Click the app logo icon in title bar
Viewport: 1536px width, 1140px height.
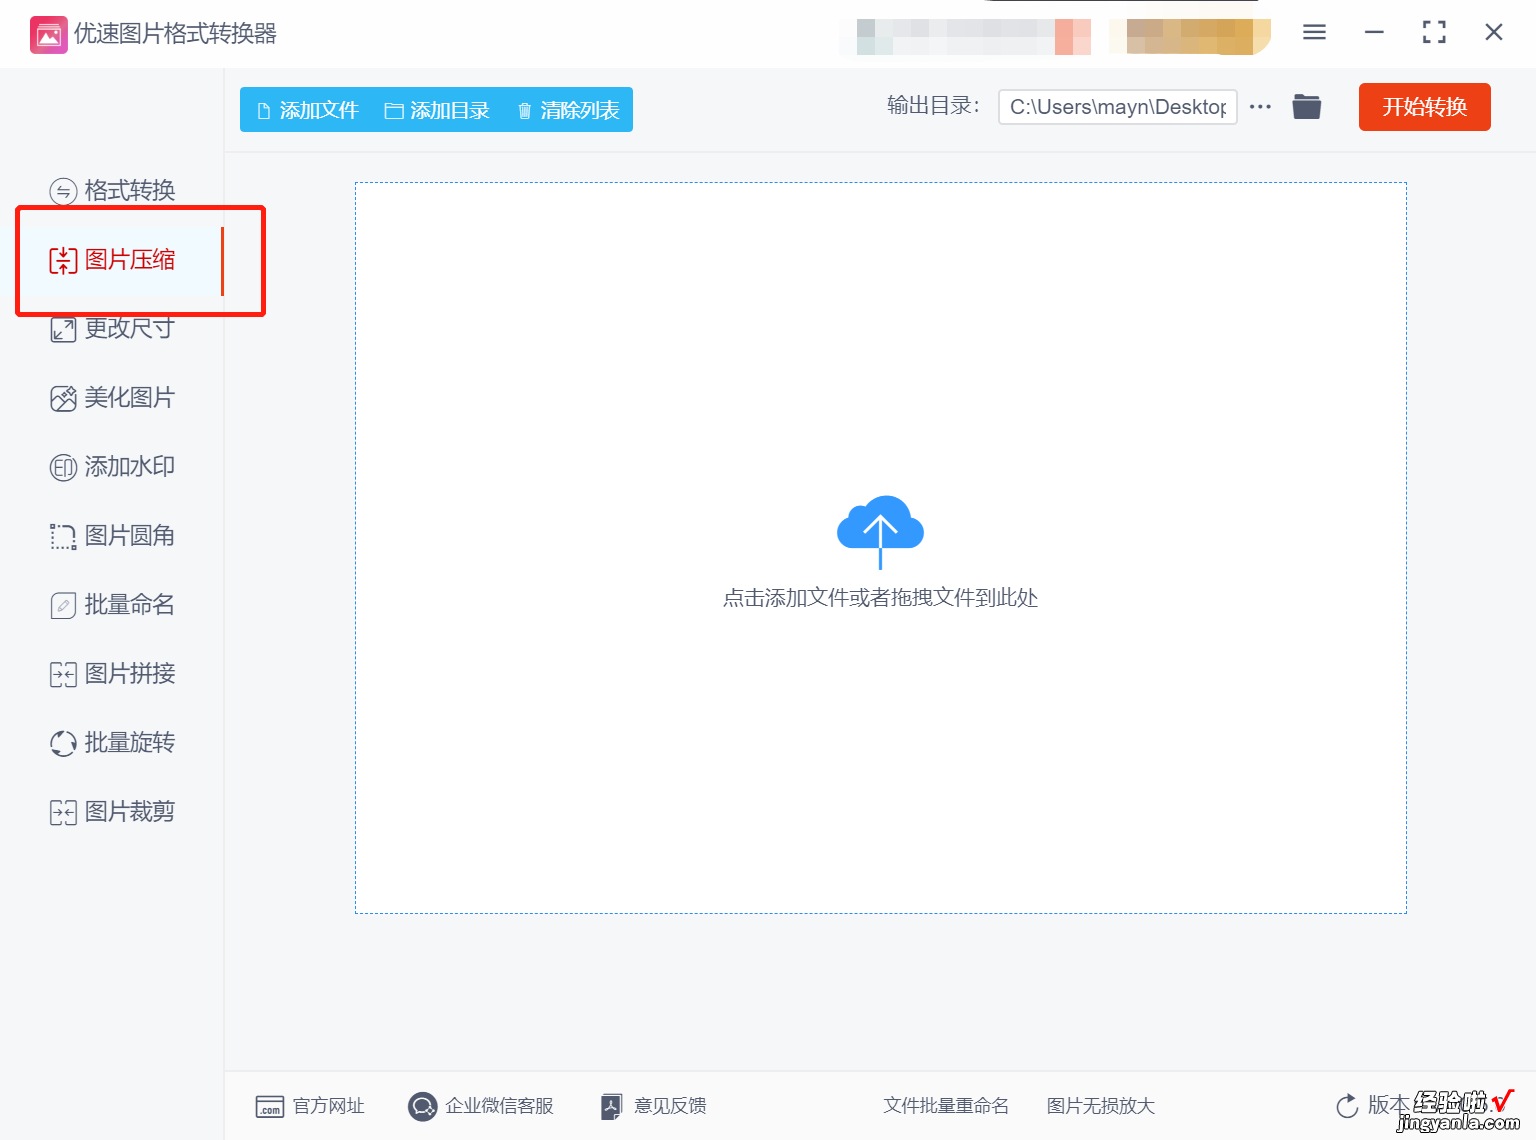pyautogui.click(x=48, y=35)
